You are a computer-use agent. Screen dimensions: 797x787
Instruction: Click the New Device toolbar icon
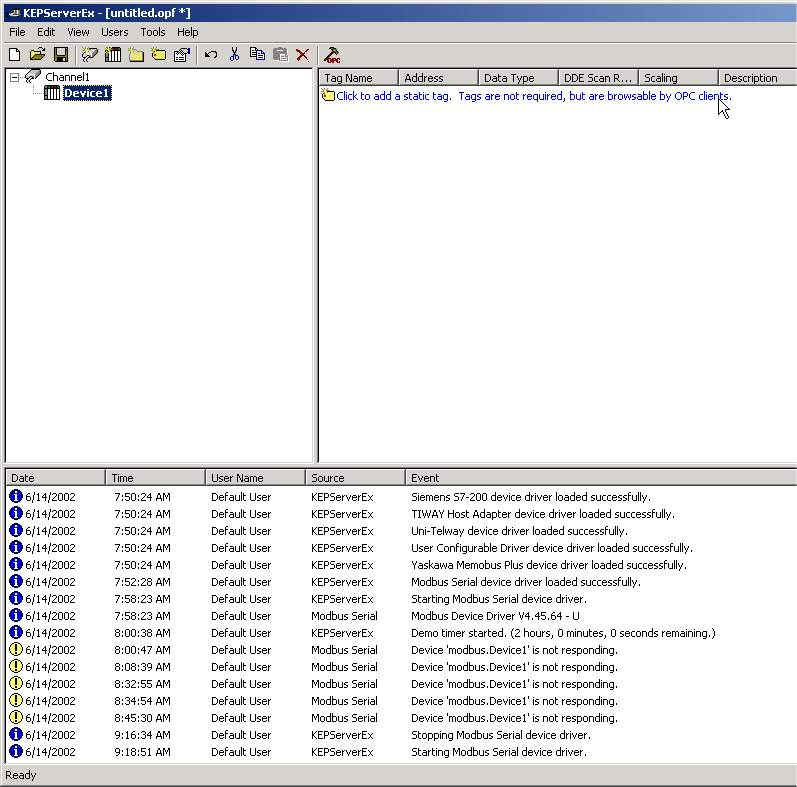(x=113, y=55)
